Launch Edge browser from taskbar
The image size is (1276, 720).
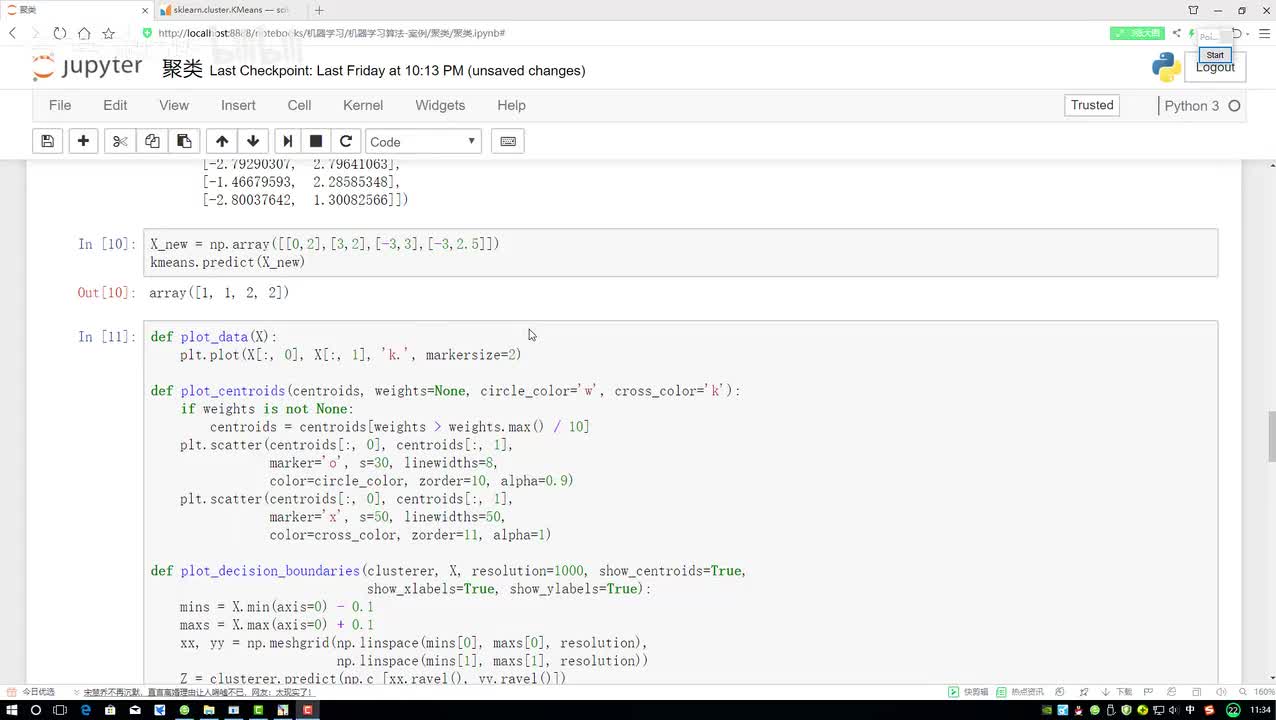(86, 710)
